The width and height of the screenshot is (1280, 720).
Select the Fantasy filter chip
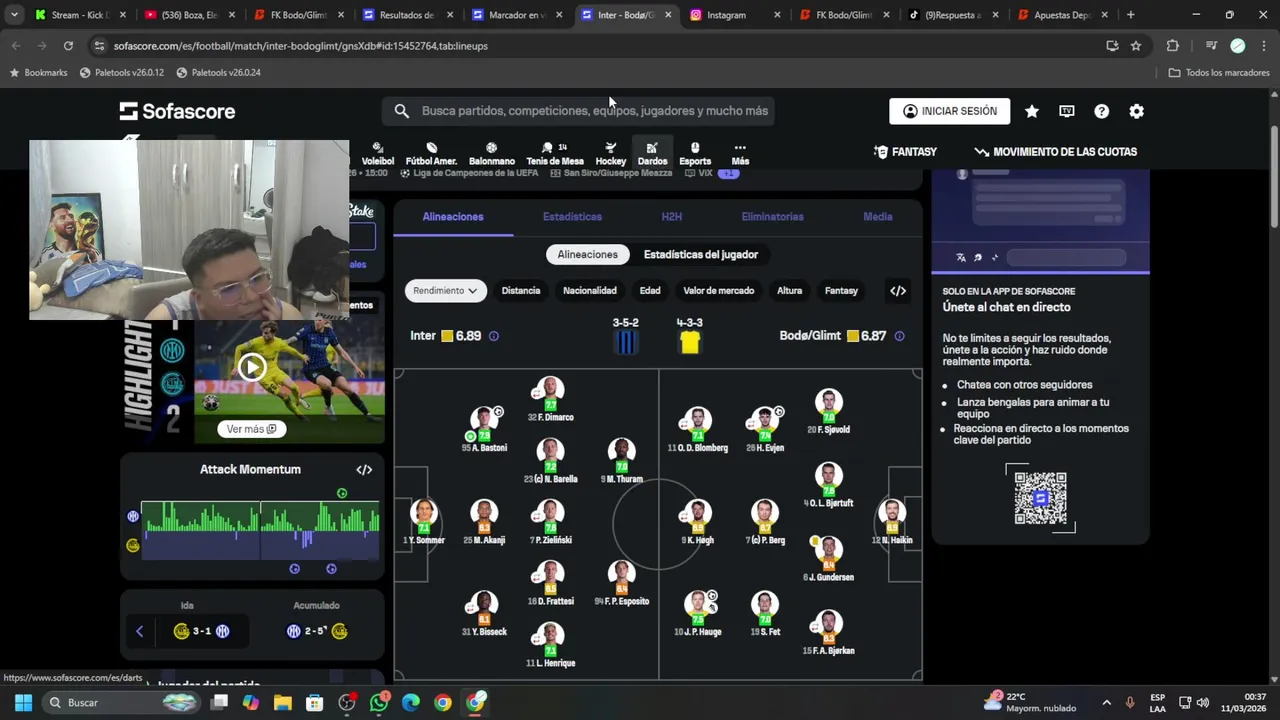tap(841, 291)
